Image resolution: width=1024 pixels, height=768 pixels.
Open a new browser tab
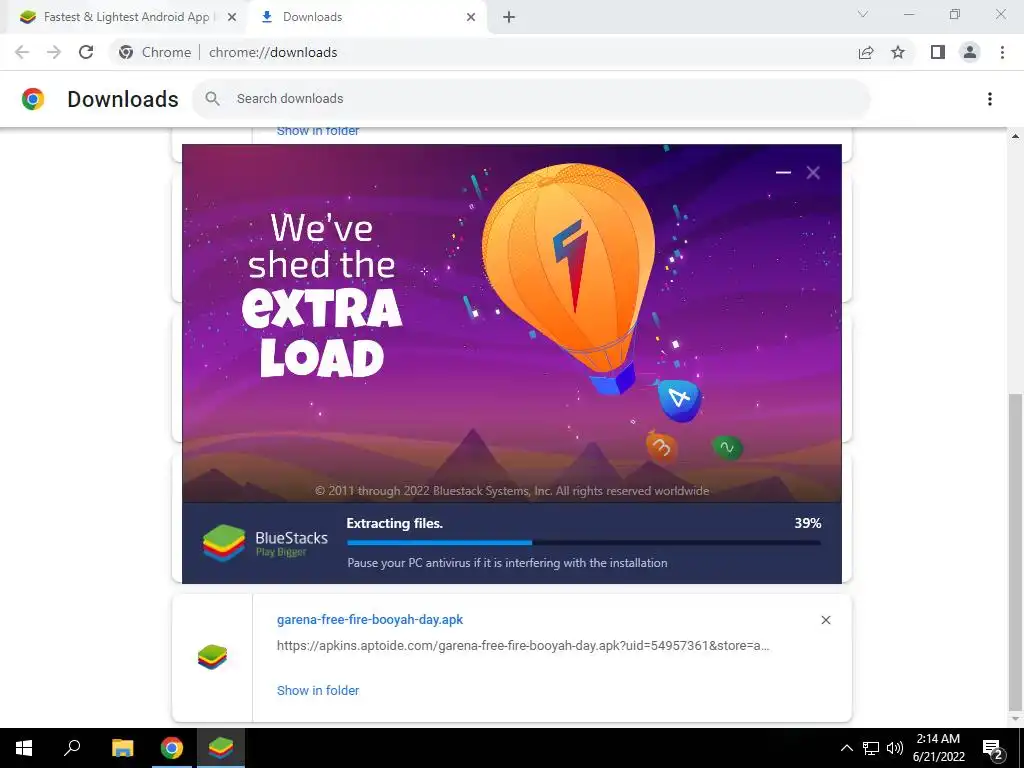coord(509,17)
